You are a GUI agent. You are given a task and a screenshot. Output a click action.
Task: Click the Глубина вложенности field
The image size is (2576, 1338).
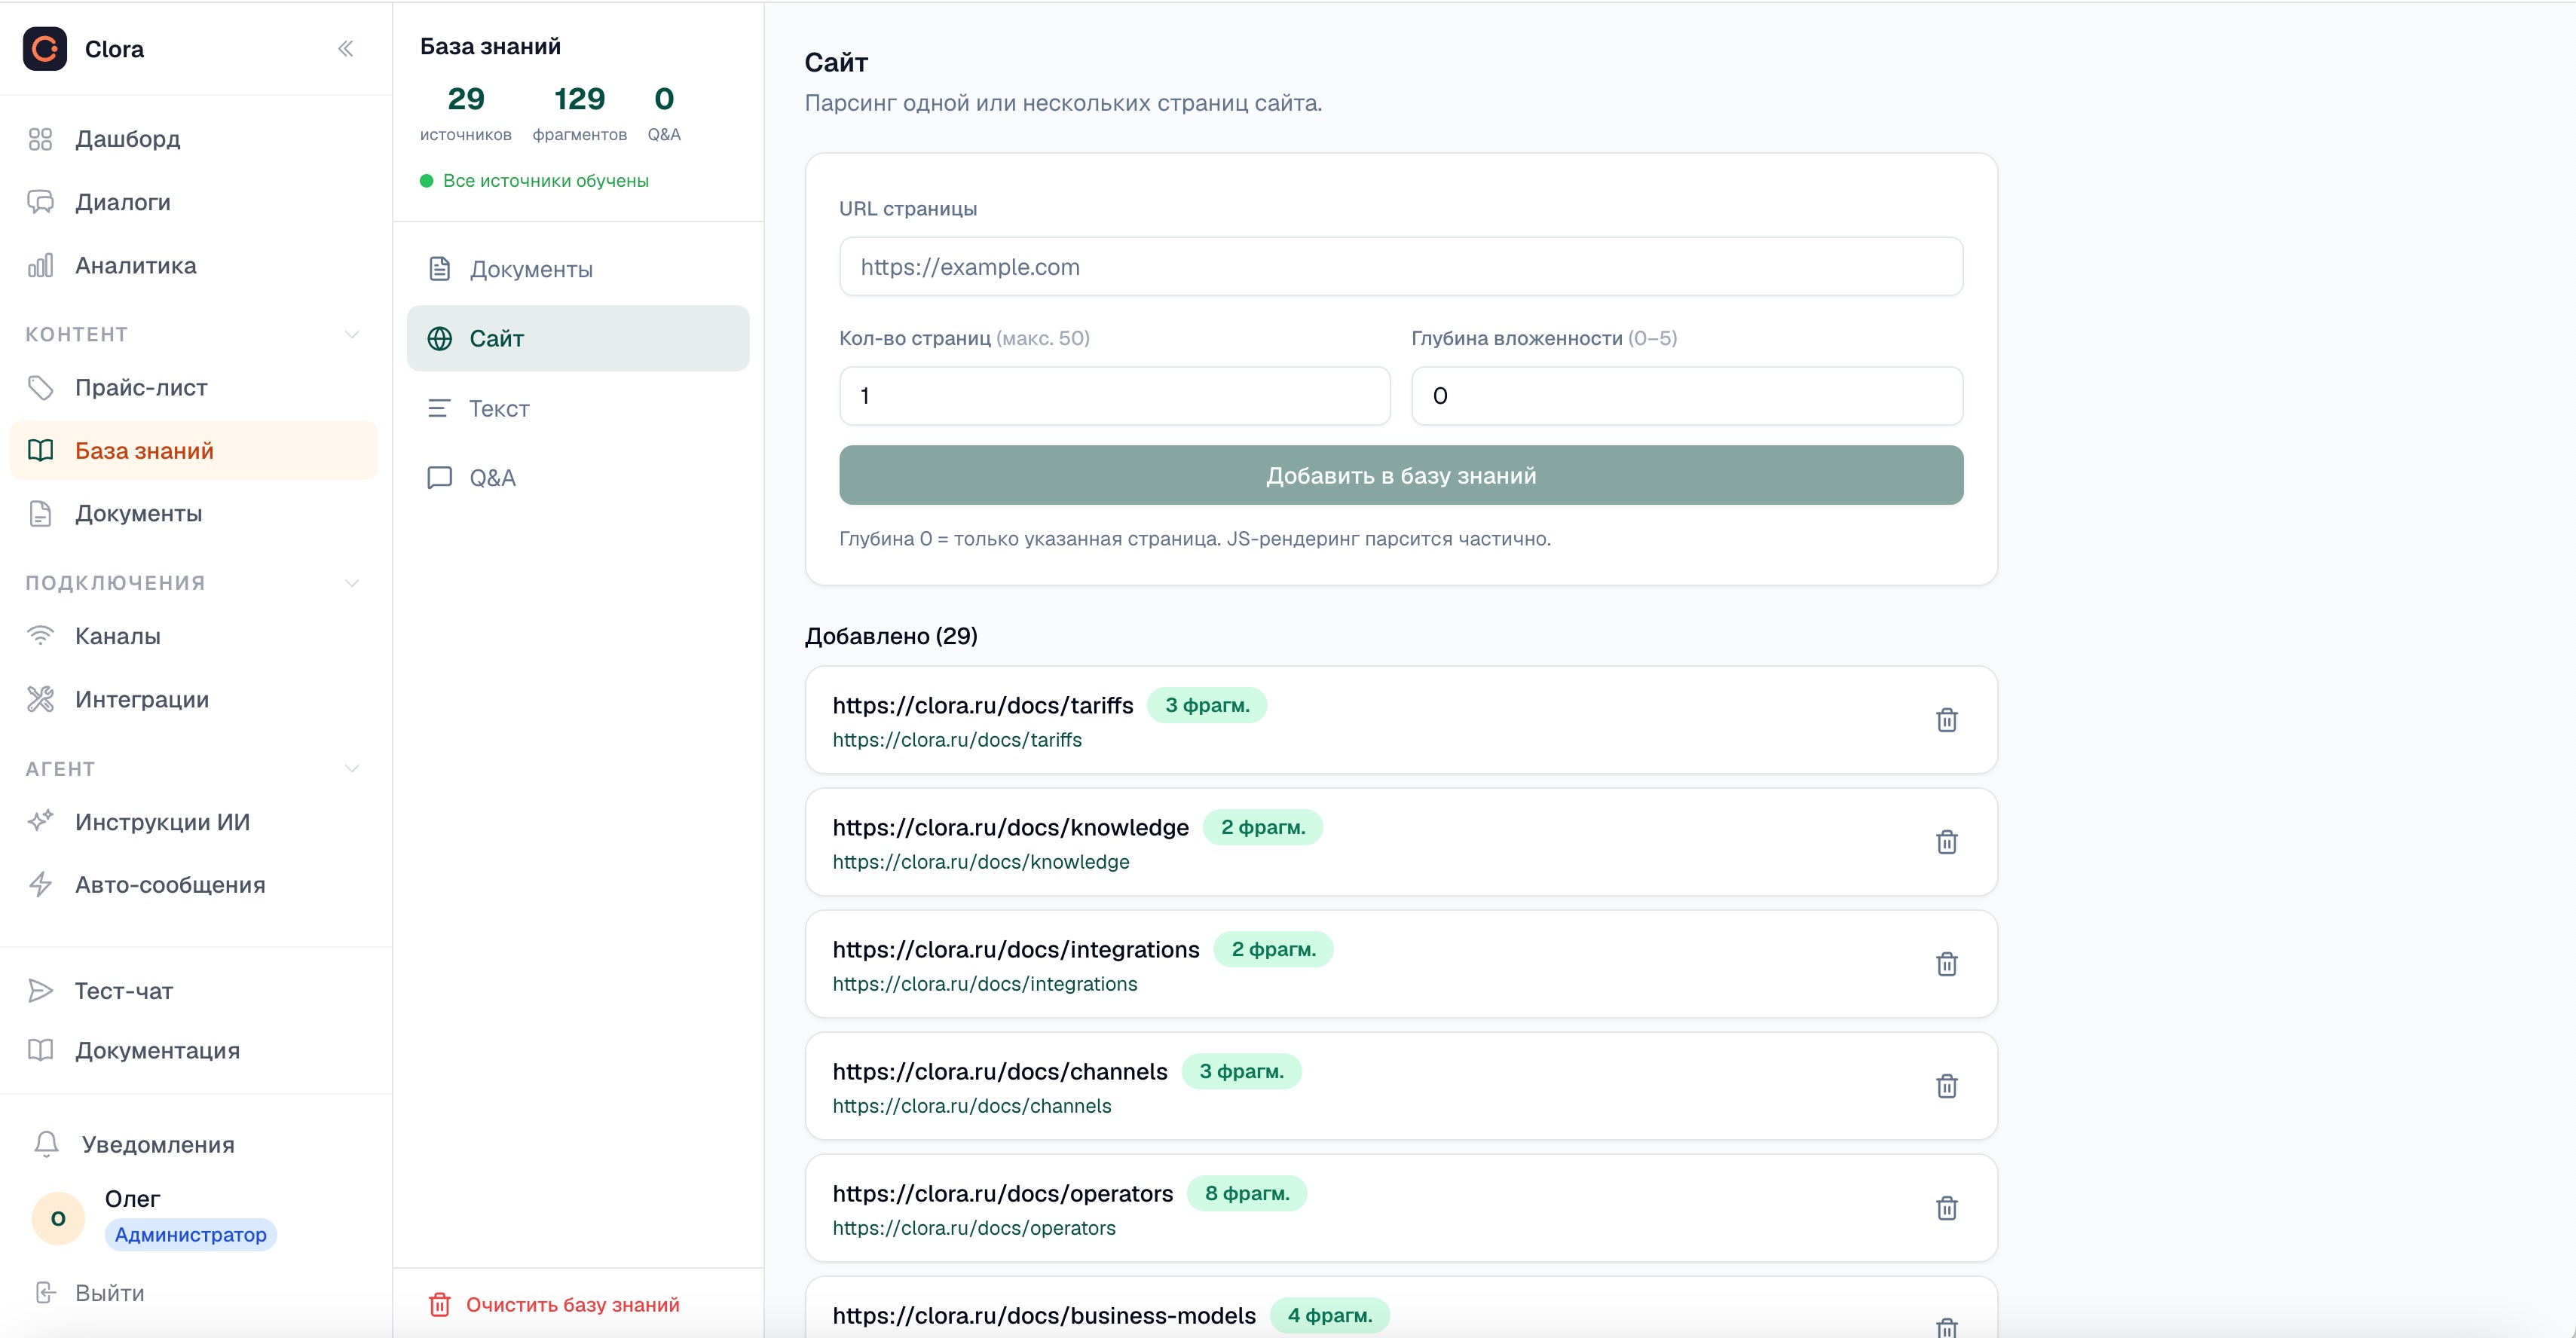click(x=1687, y=396)
